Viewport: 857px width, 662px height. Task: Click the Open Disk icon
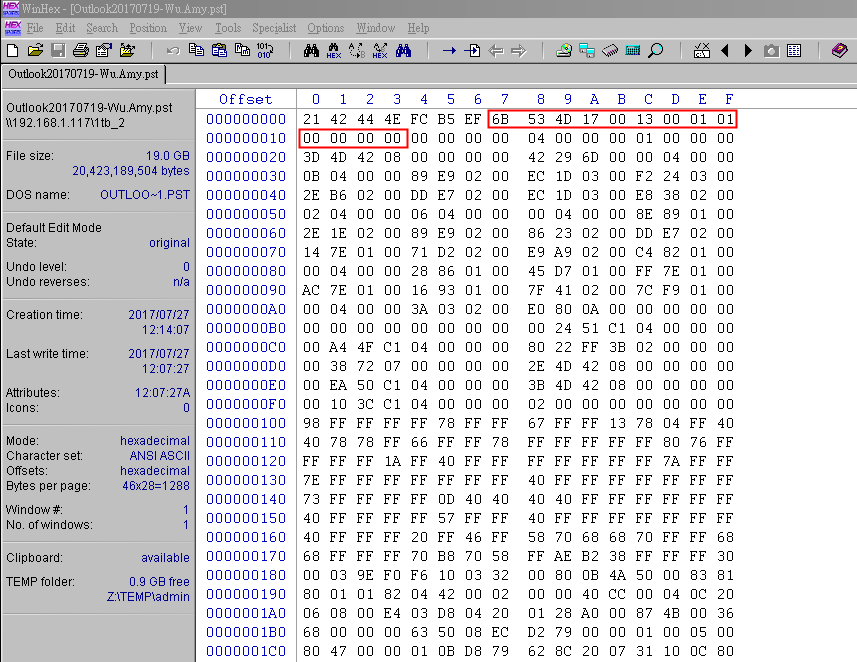coord(564,51)
